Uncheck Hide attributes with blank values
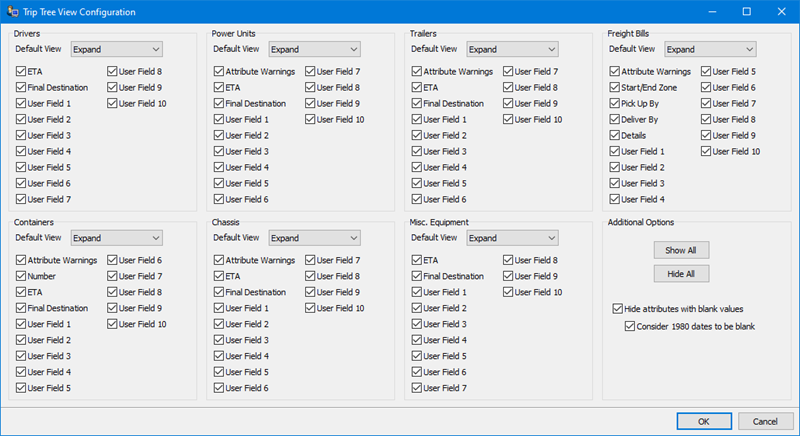This screenshot has height=436, width=800. point(617,309)
